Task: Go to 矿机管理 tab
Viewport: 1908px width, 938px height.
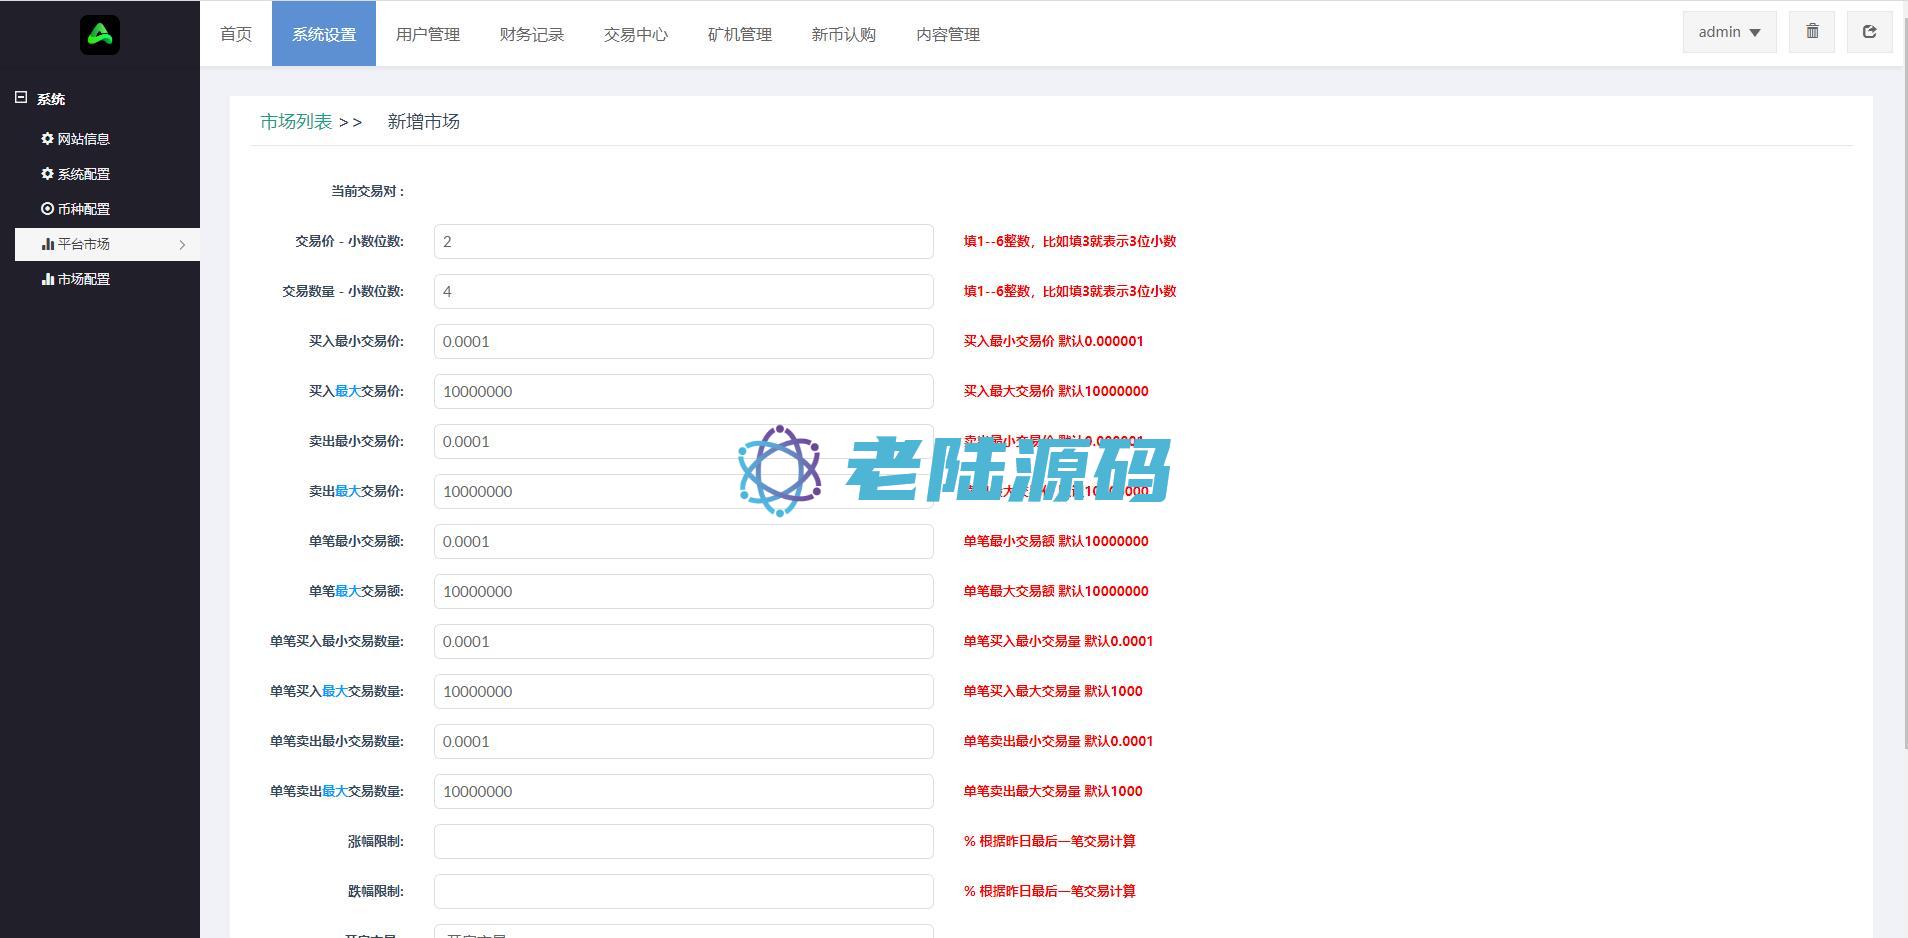Action: point(740,34)
